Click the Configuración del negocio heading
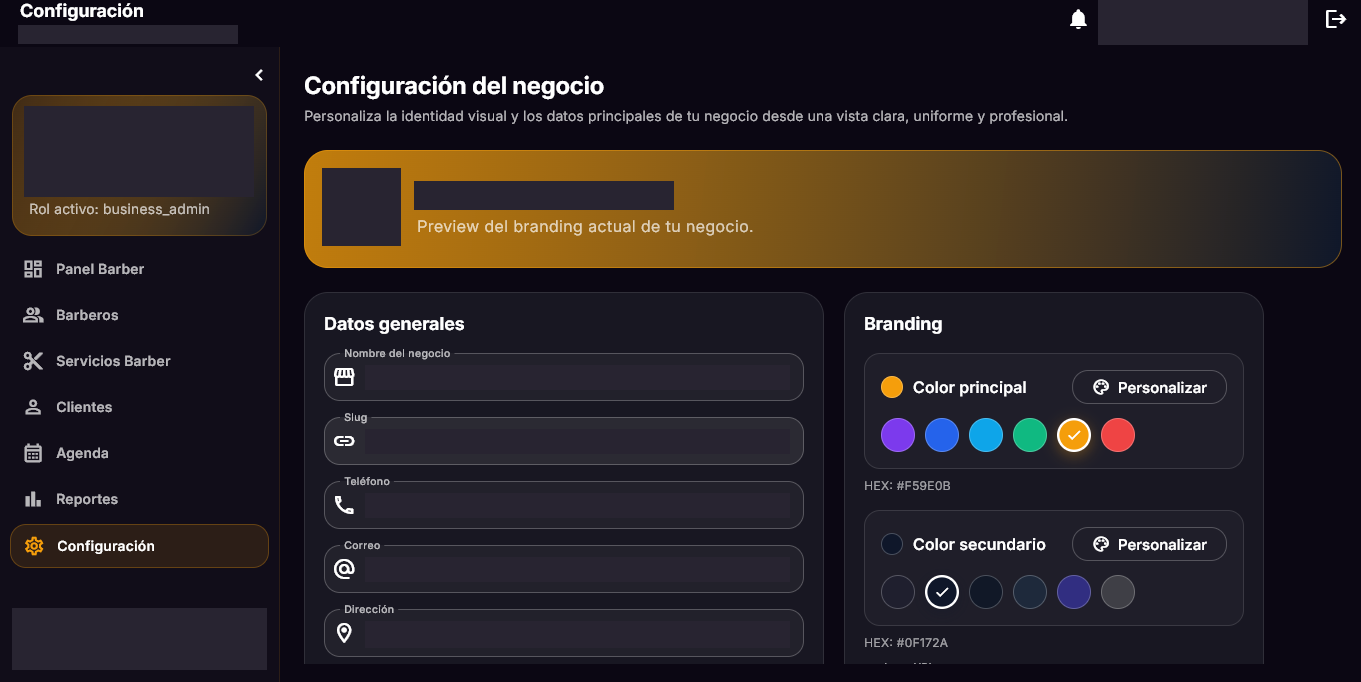The width and height of the screenshot is (1361, 682). click(454, 86)
